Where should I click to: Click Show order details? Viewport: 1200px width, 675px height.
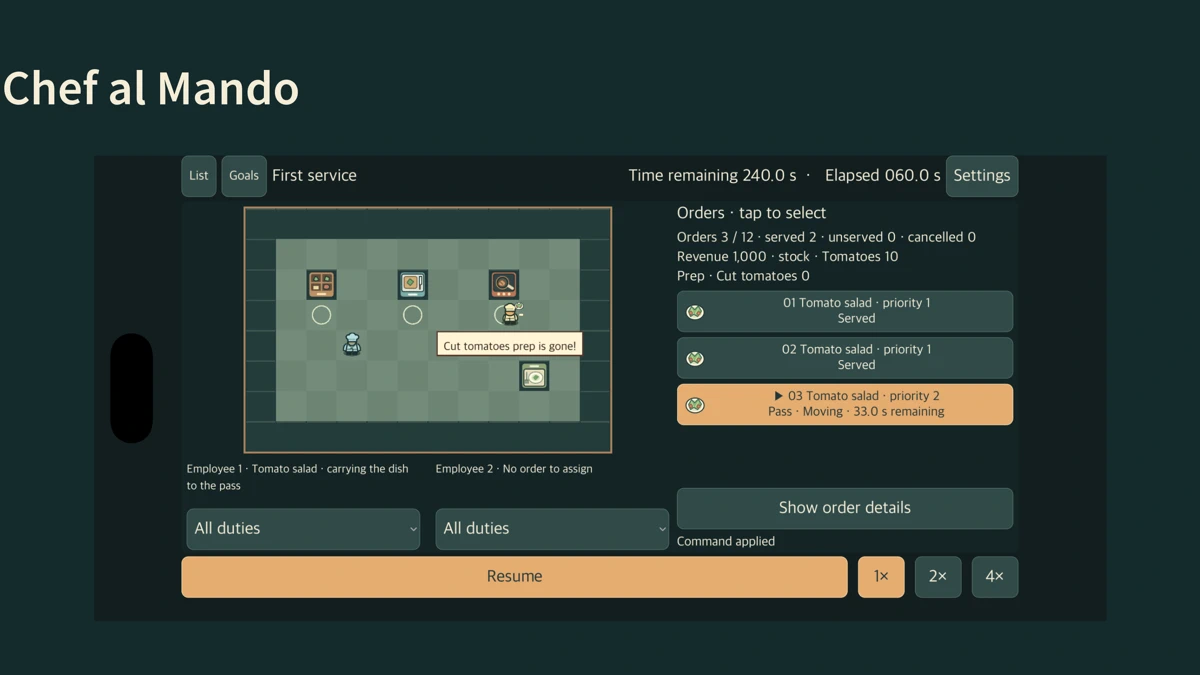click(x=845, y=508)
